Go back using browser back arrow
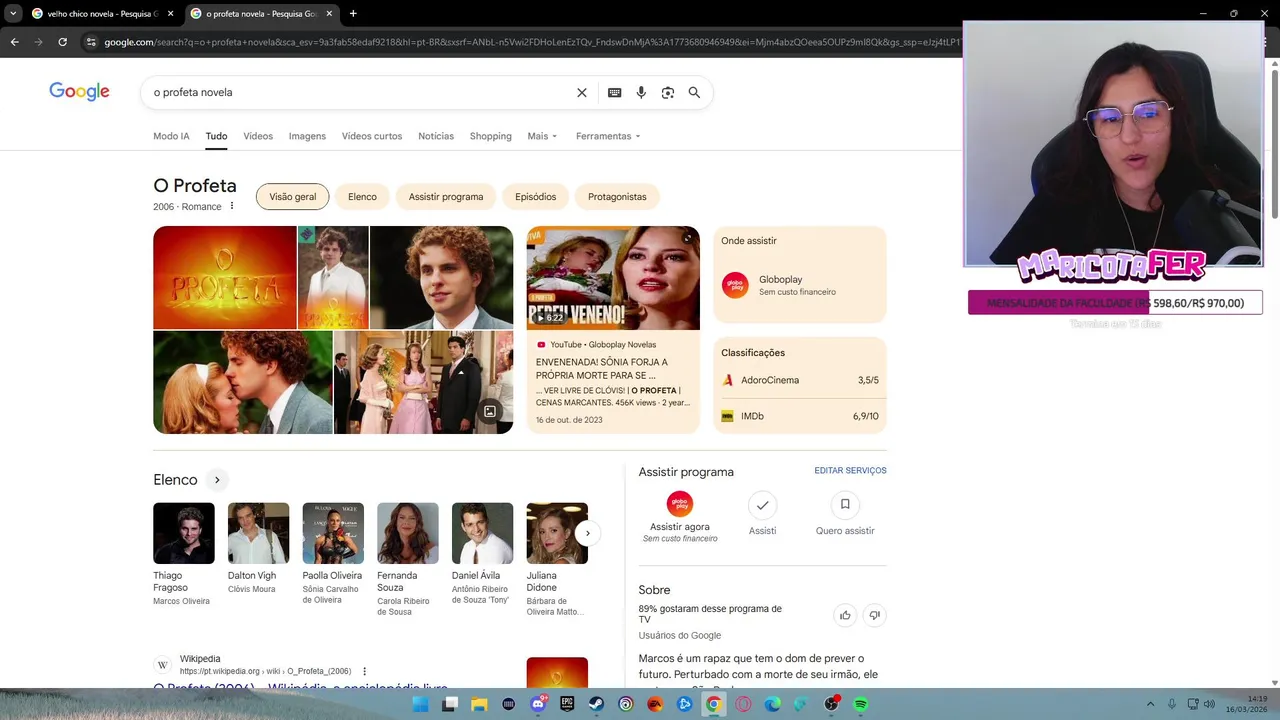Image resolution: width=1280 pixels, height=720 pixels. [14, 42]
